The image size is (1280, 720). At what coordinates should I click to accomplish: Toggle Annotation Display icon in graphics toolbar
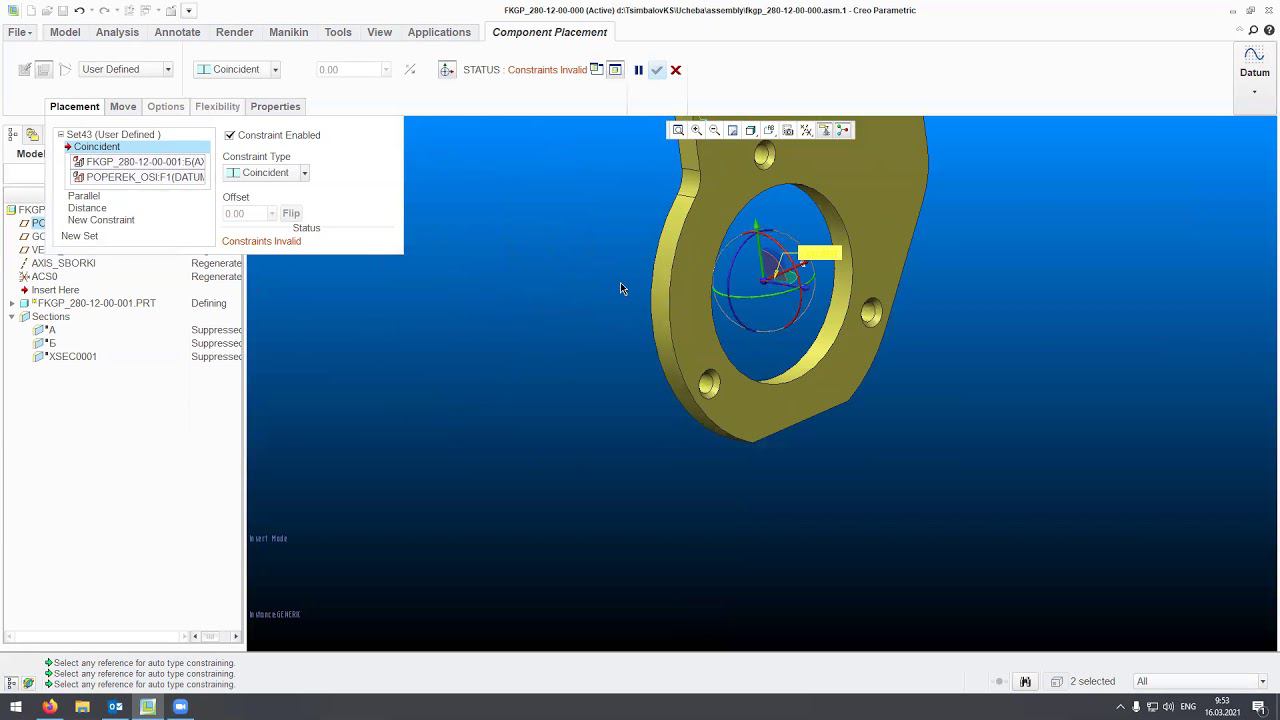(825, 130)
